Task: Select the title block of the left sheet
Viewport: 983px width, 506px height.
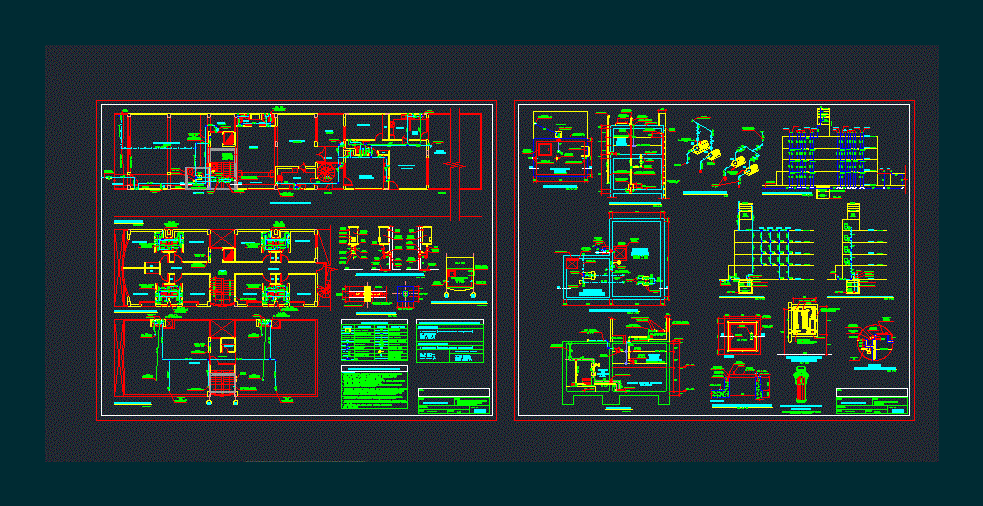Action: point(453,401)
